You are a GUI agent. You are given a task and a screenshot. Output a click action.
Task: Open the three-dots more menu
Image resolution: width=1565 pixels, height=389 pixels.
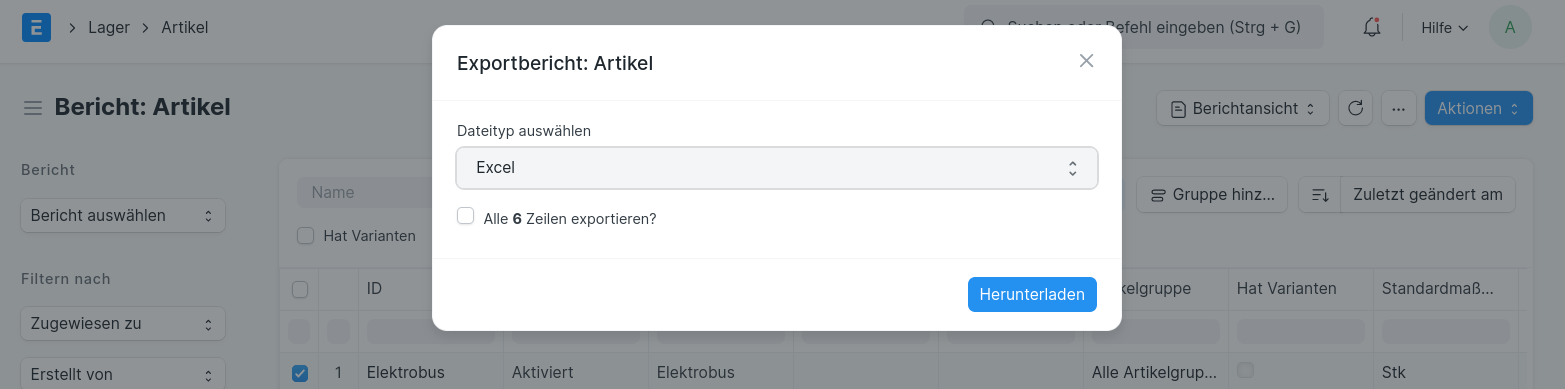(x=1399, y=108)
